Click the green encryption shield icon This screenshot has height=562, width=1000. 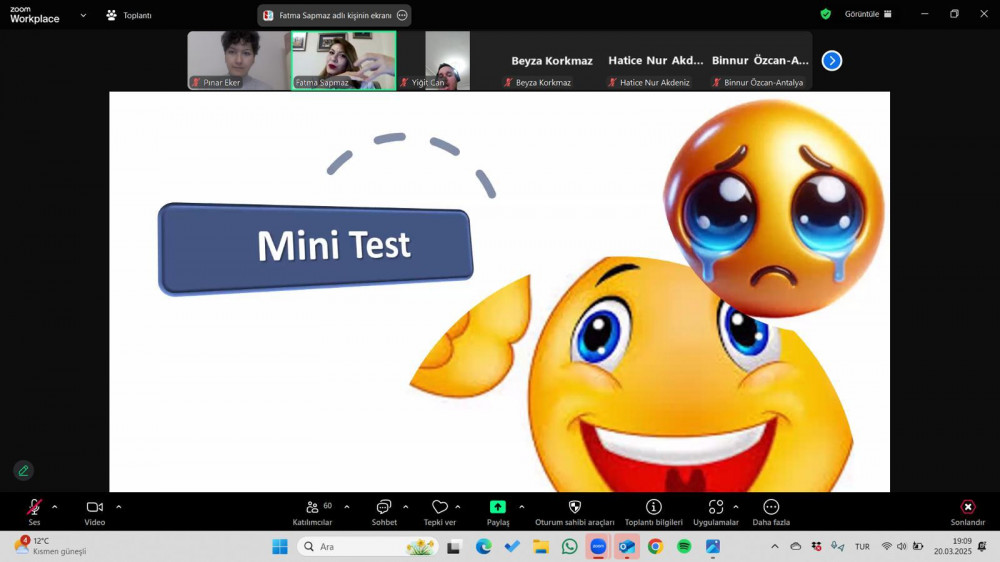coord(826,14)
